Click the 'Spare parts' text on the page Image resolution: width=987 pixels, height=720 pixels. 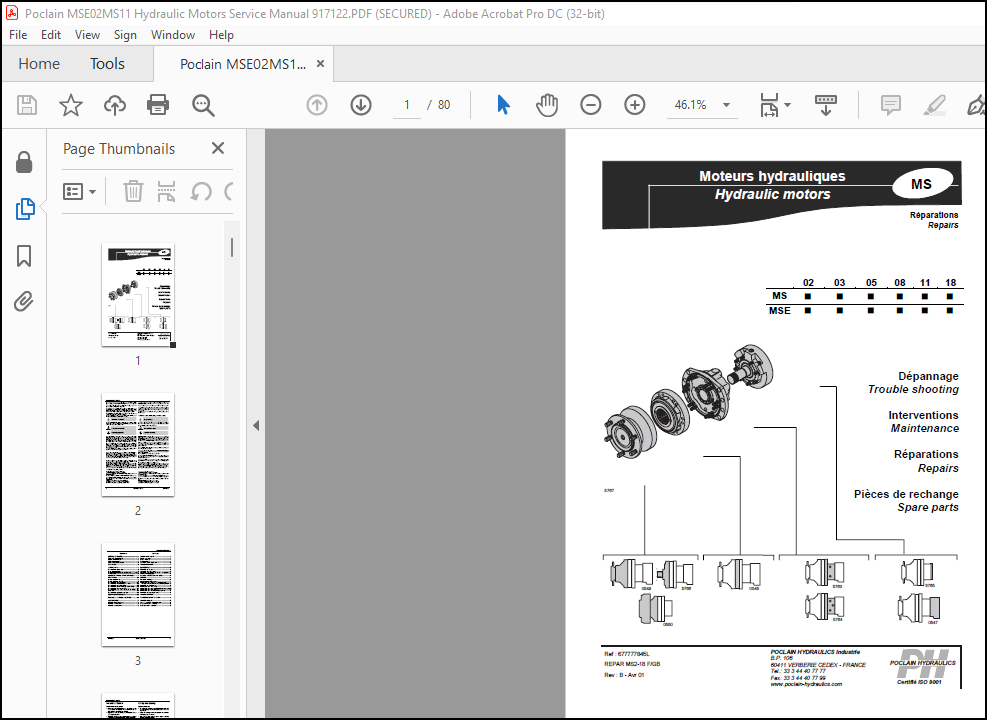pos(928,507)
